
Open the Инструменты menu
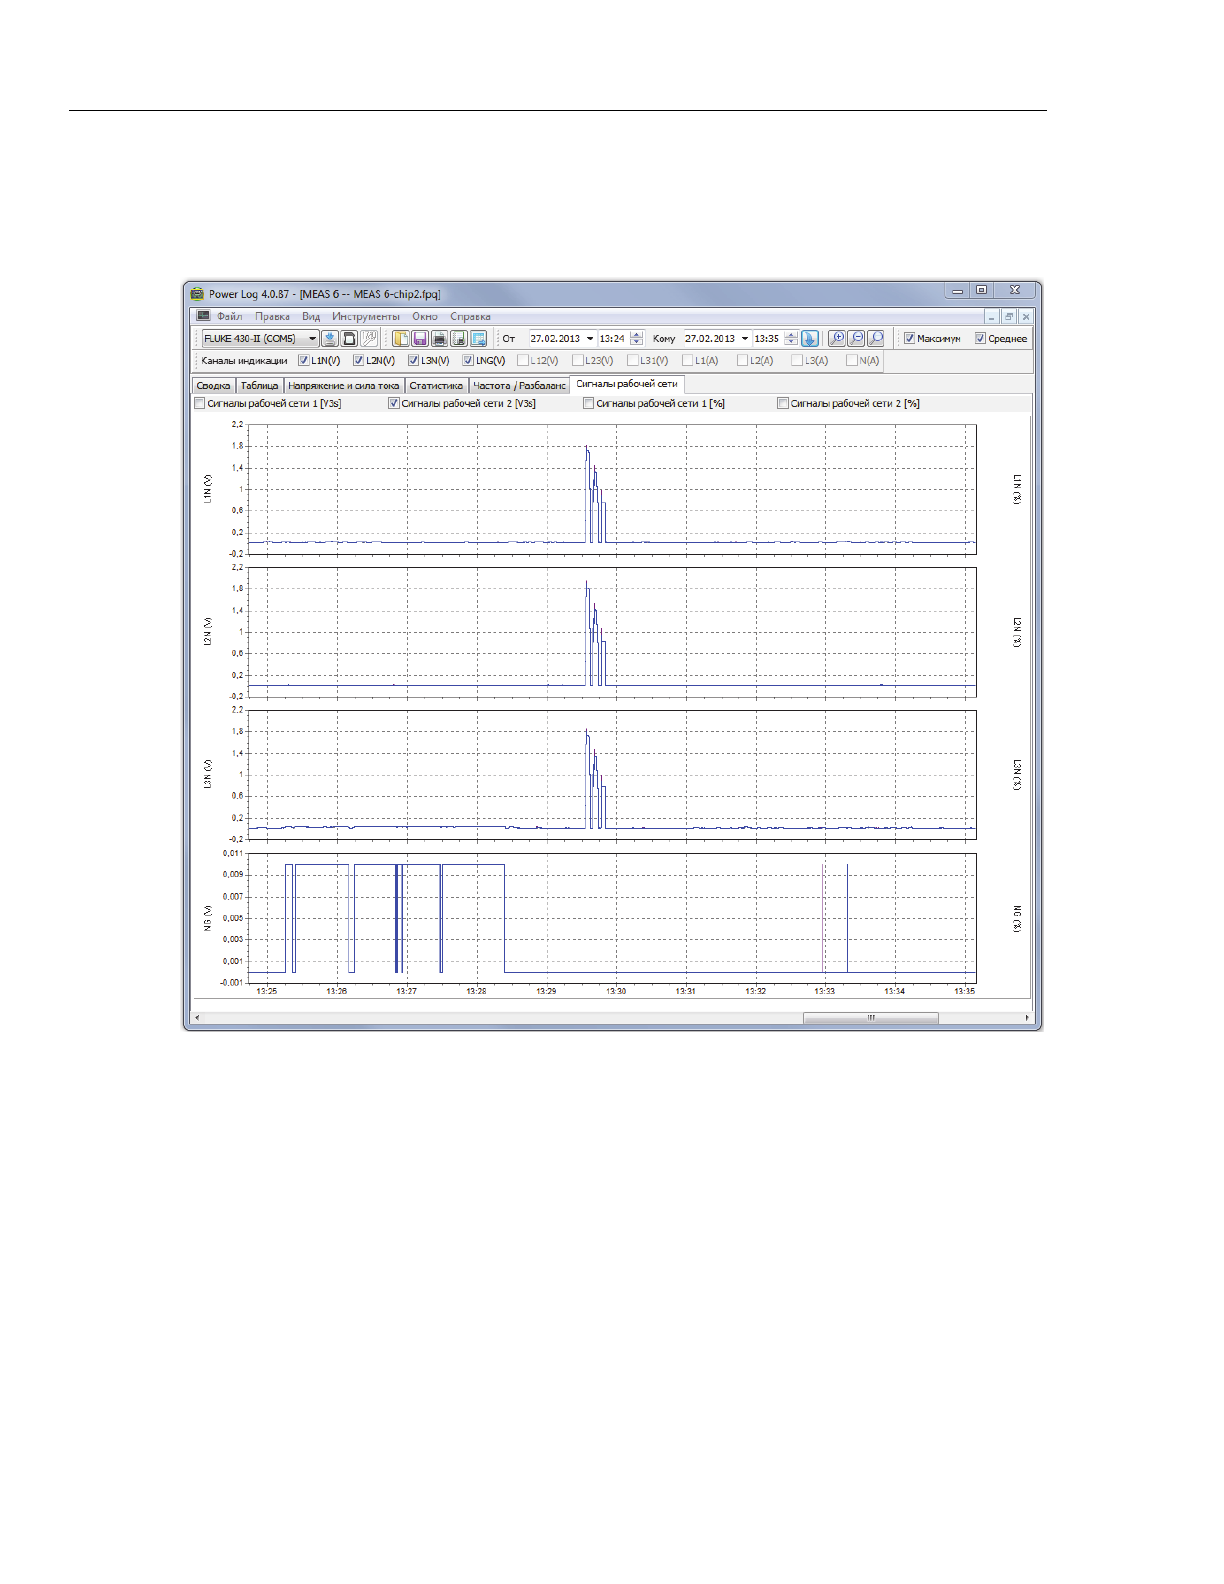point(365,317)
